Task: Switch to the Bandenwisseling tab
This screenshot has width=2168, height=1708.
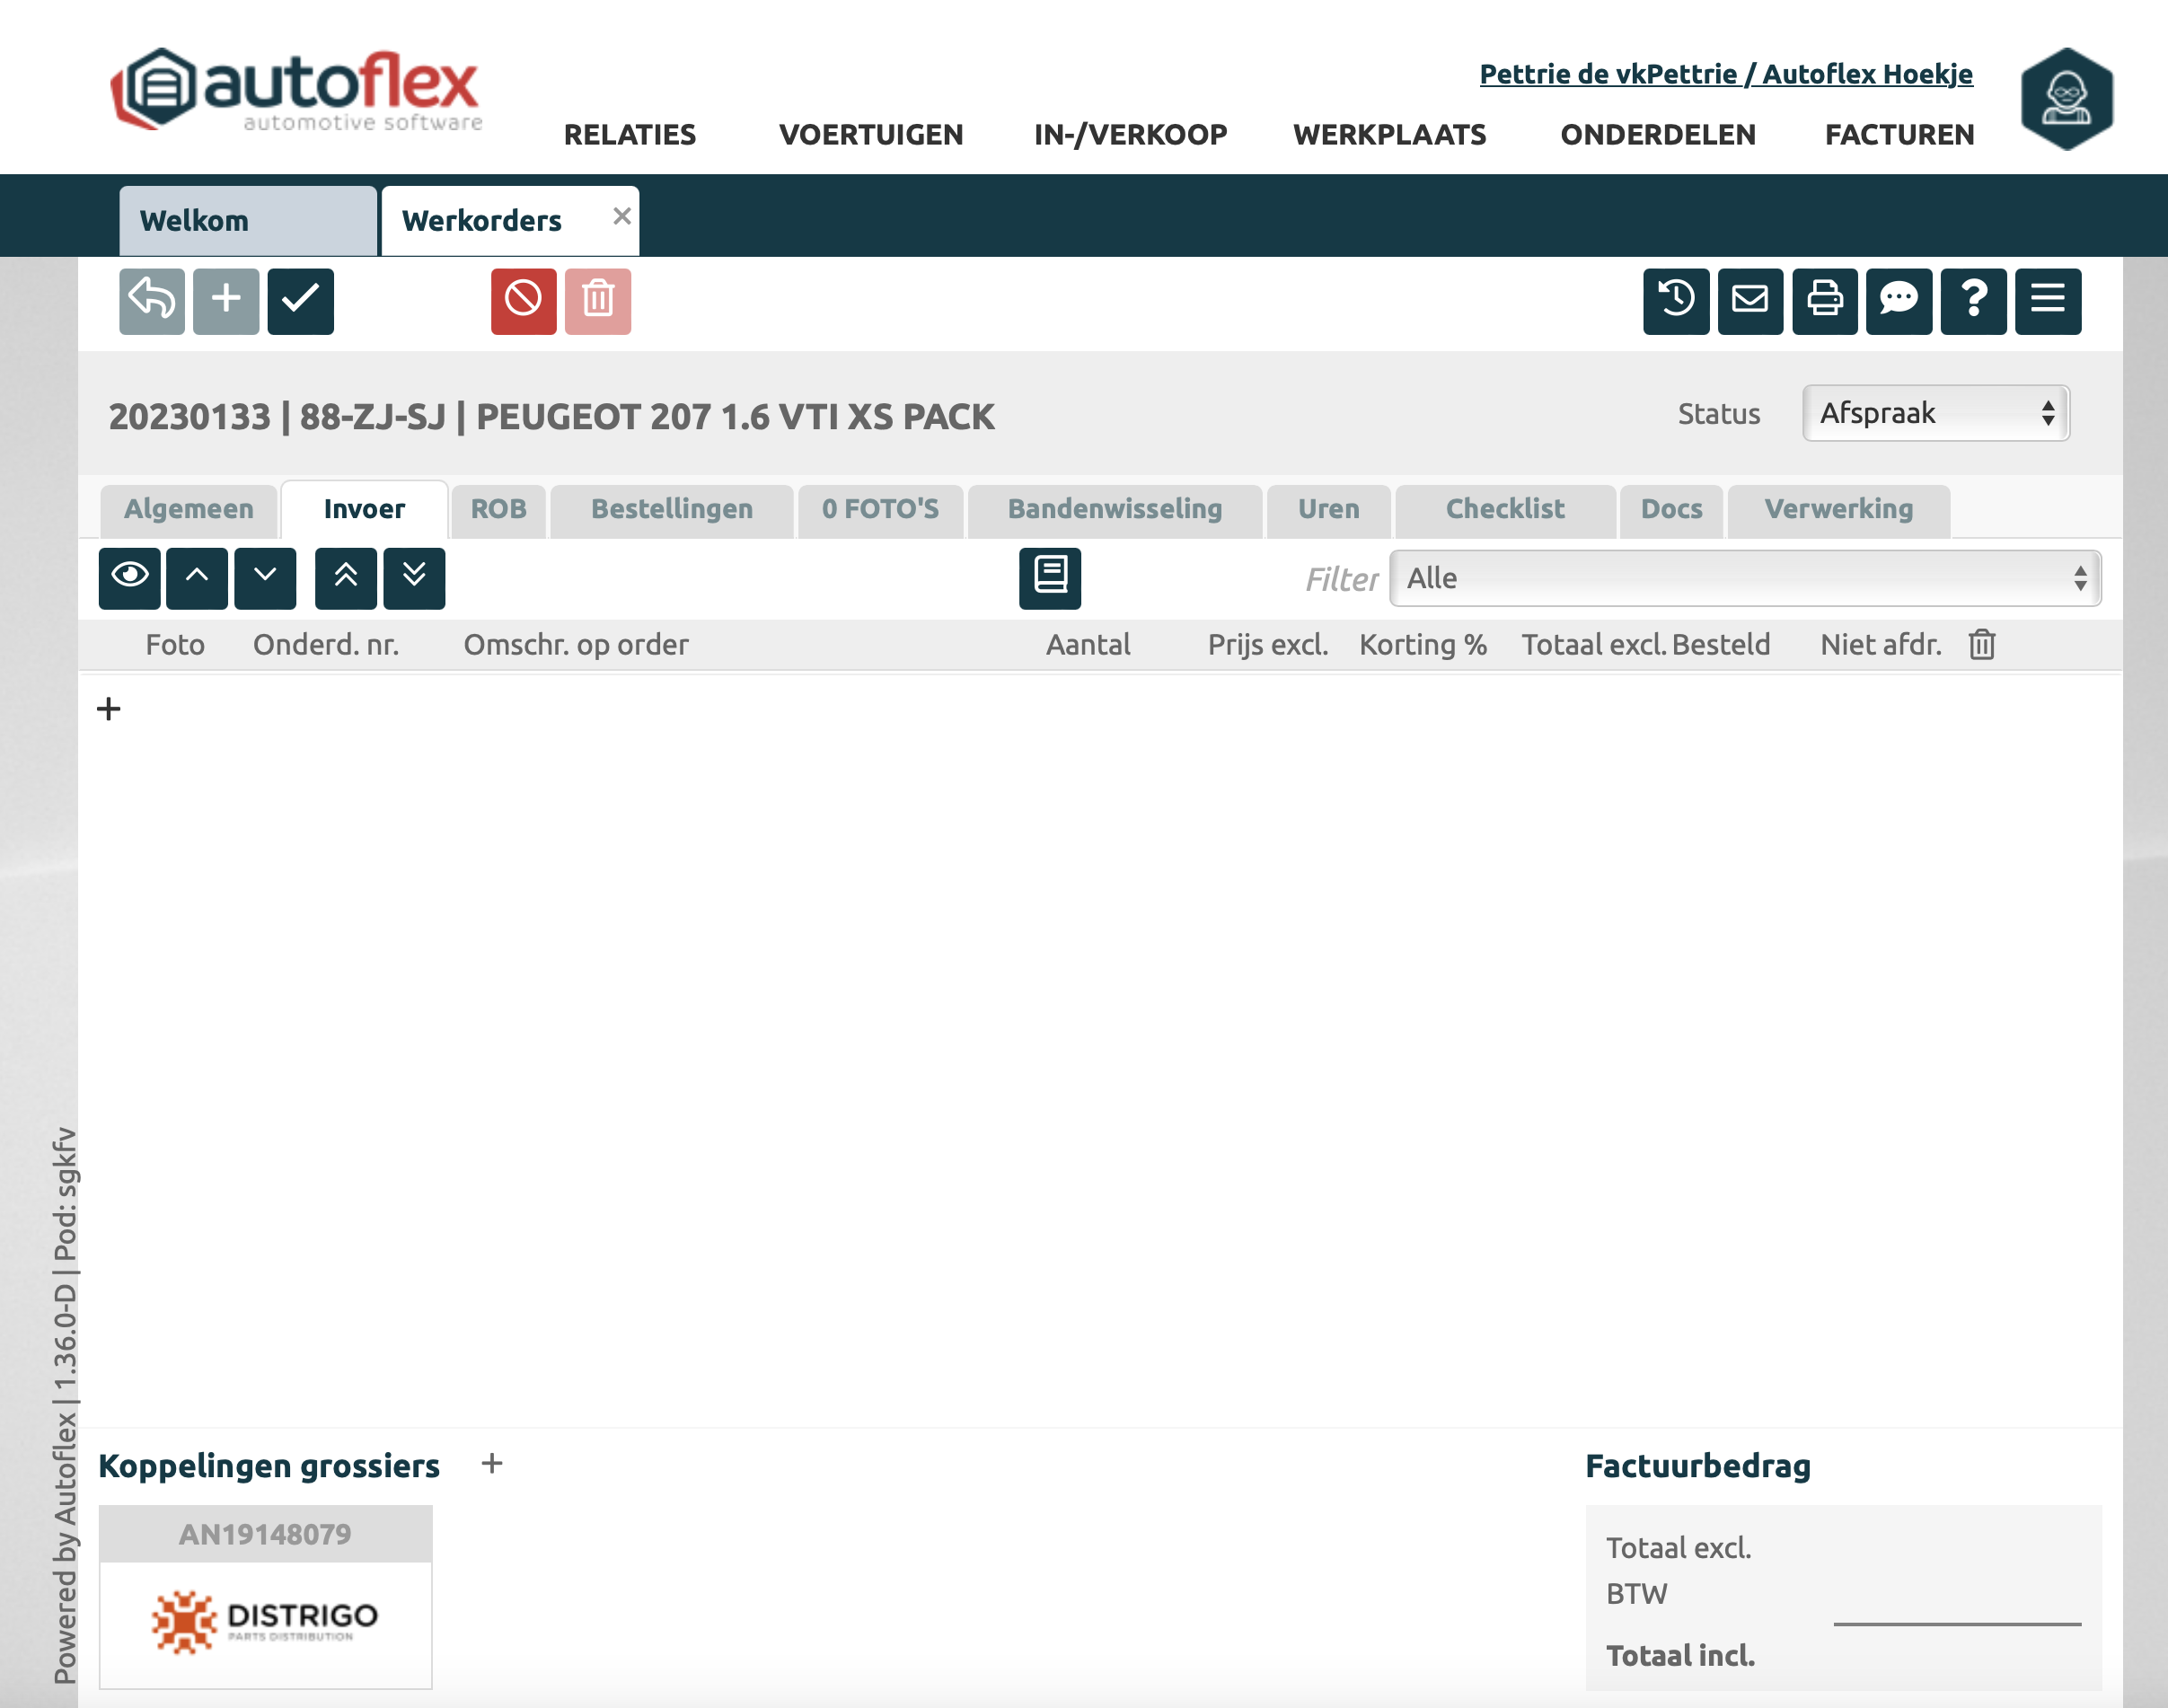Action: (x=1114, y=509)
